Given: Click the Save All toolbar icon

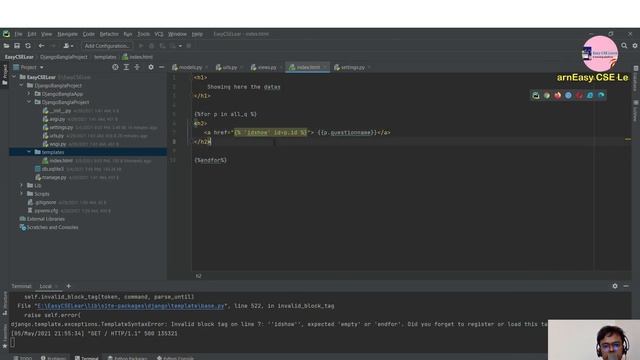Looking at the screenshot, I should coord(17,46).
